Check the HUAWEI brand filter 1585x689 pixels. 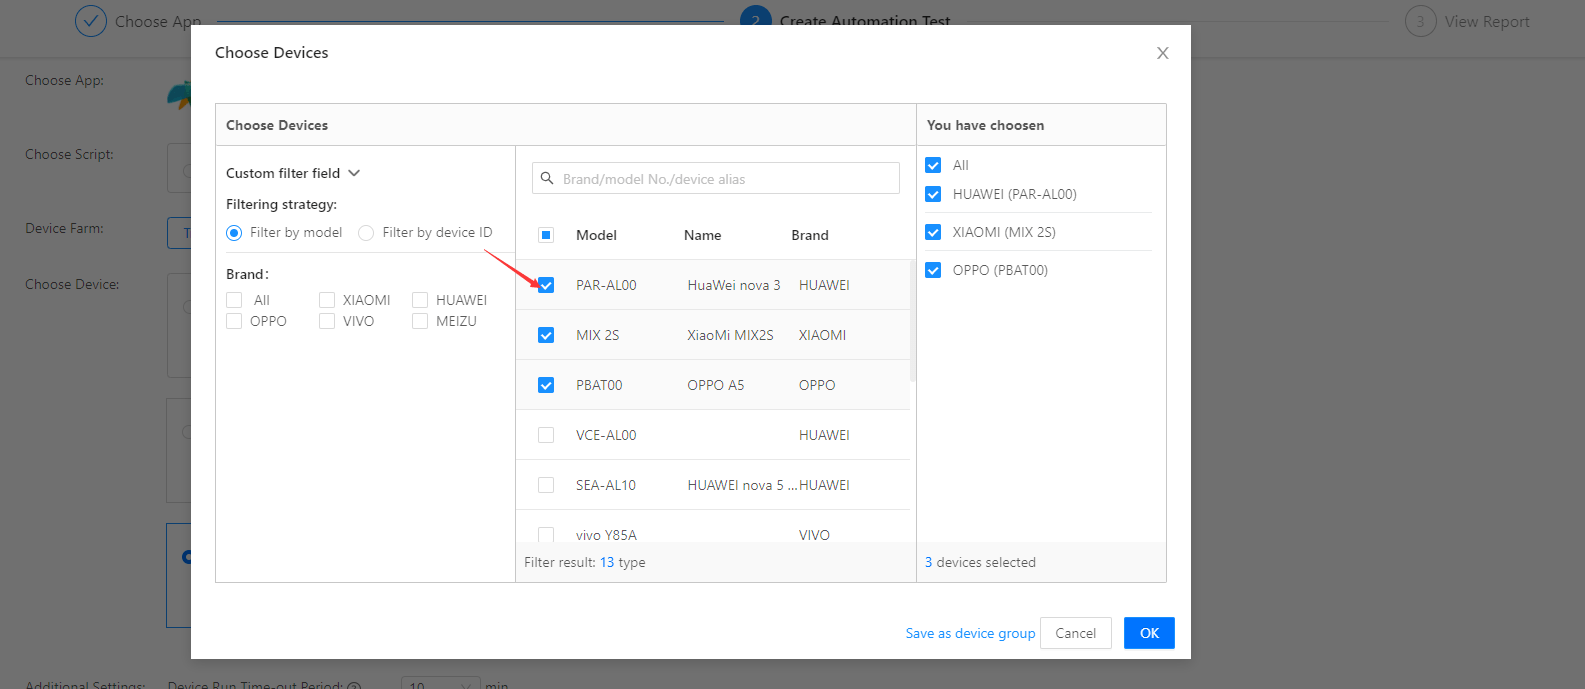coord(420,300)
